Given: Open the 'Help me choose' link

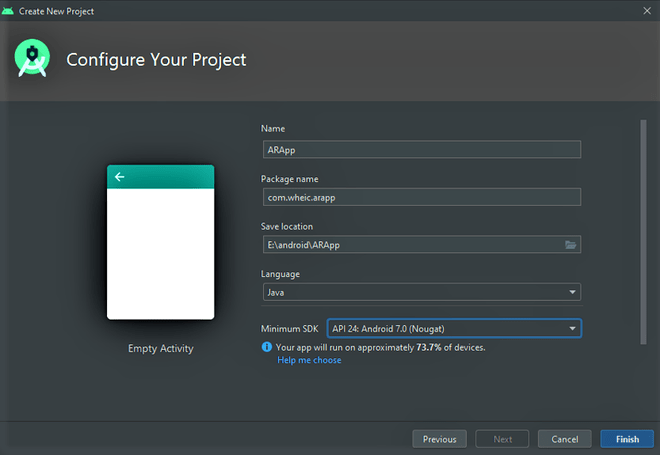Looking at the screenshot, I should coord(309,360).
